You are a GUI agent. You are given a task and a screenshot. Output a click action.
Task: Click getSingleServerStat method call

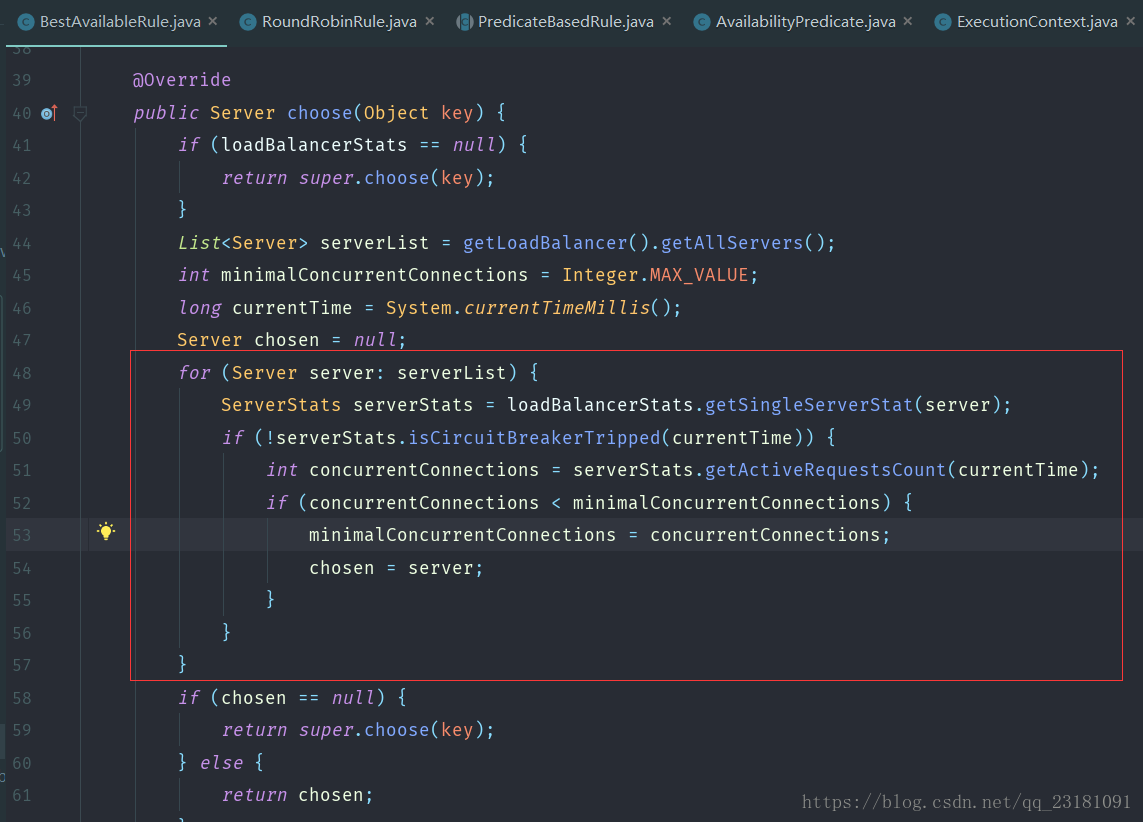tap(808, 405)
